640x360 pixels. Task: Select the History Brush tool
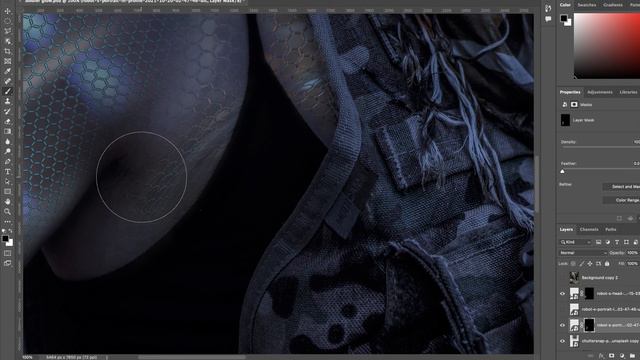point(7,111)
